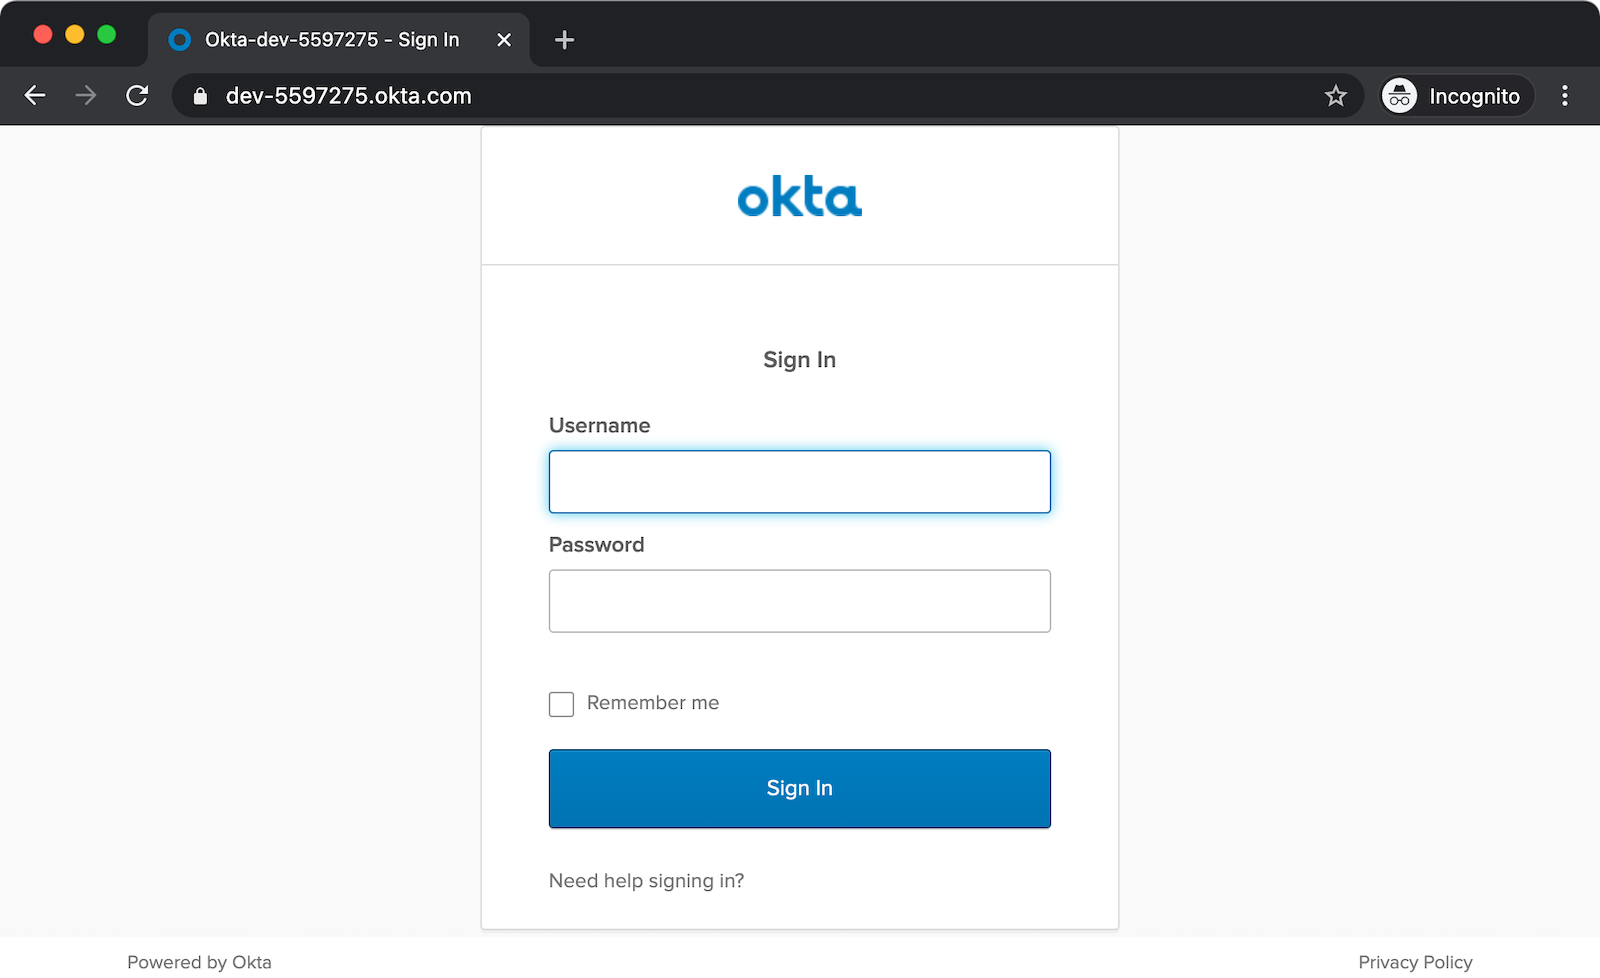Close the Okta Sign In tab
Image resolution: width=1600 pixels, height=978 pixels.
[x=504, y=40]
